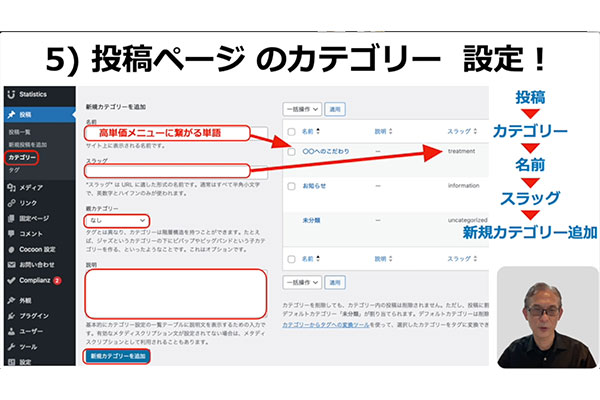Open Cocoon 設定 menu item
600x400 pixels.
pyautogui.click(x=40, y=250)
